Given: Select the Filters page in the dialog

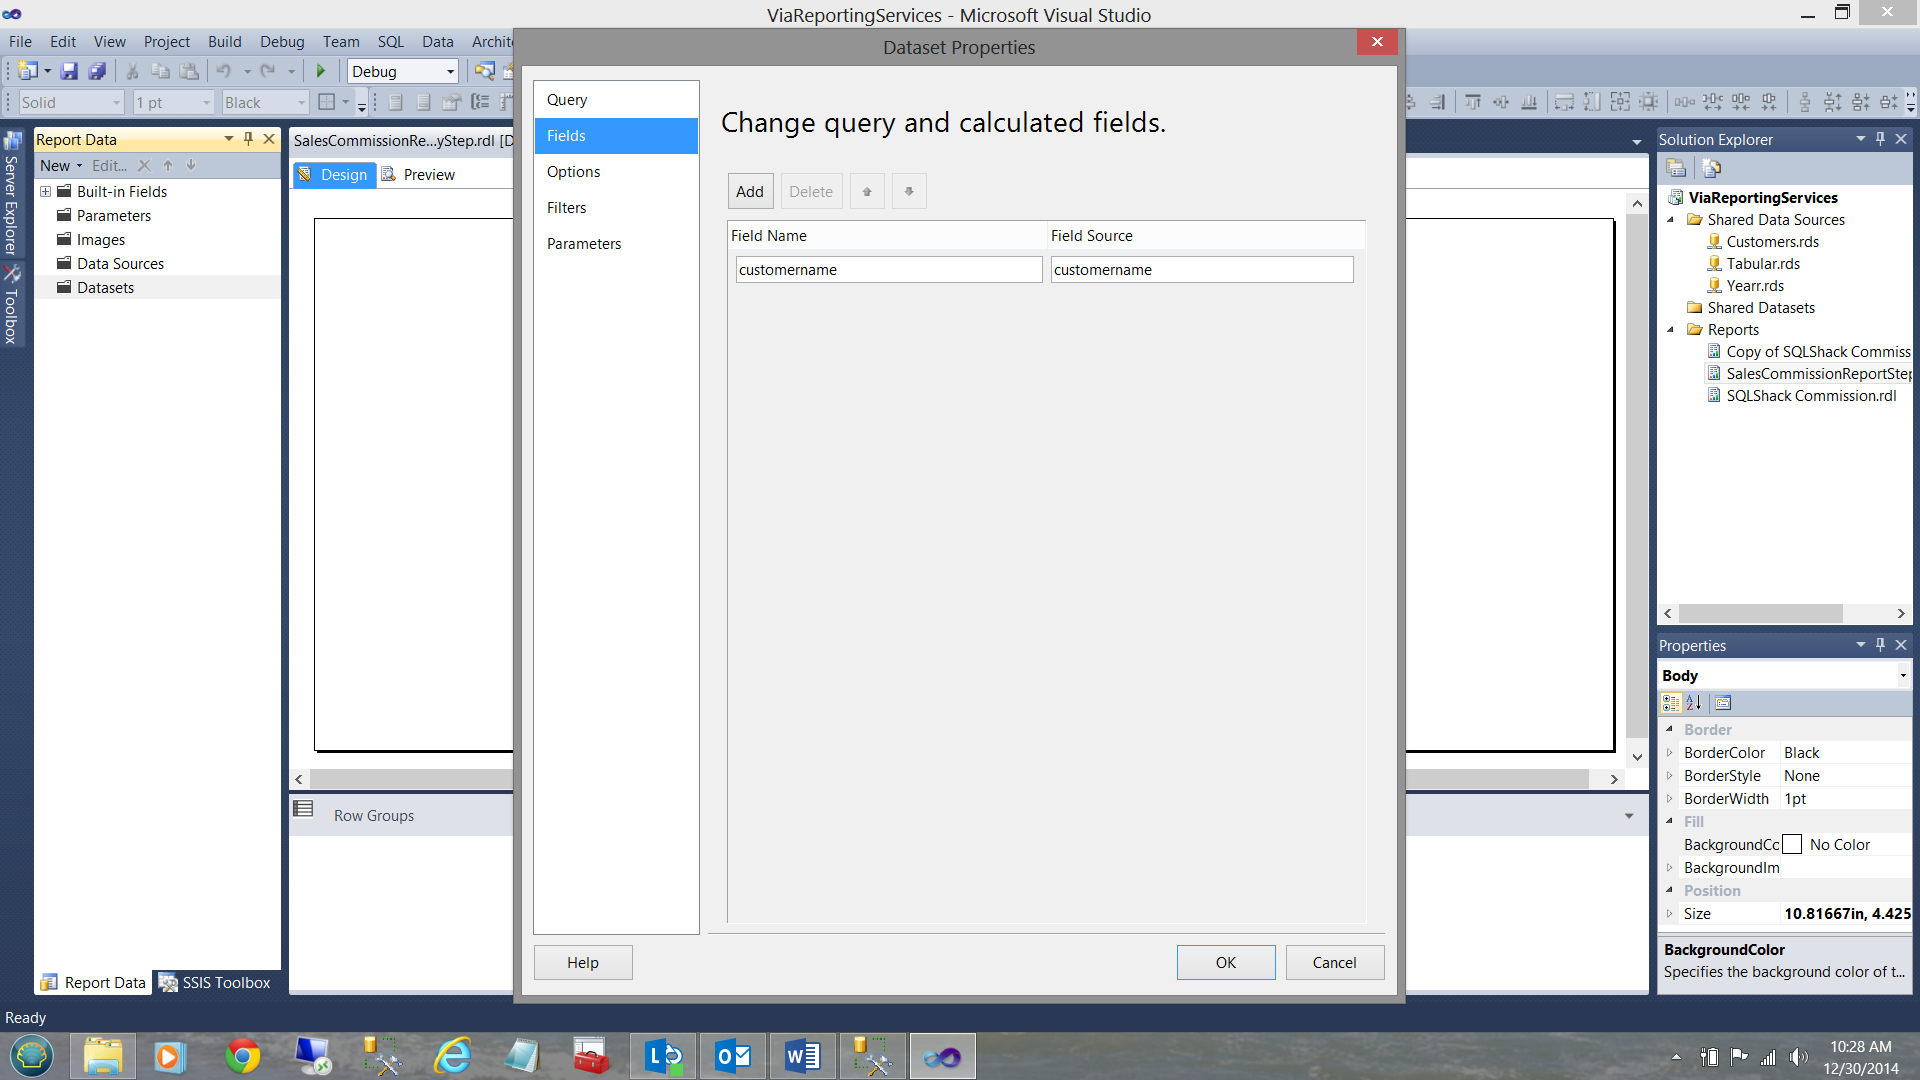Looking at the screenshot, I should coord(566,208).
